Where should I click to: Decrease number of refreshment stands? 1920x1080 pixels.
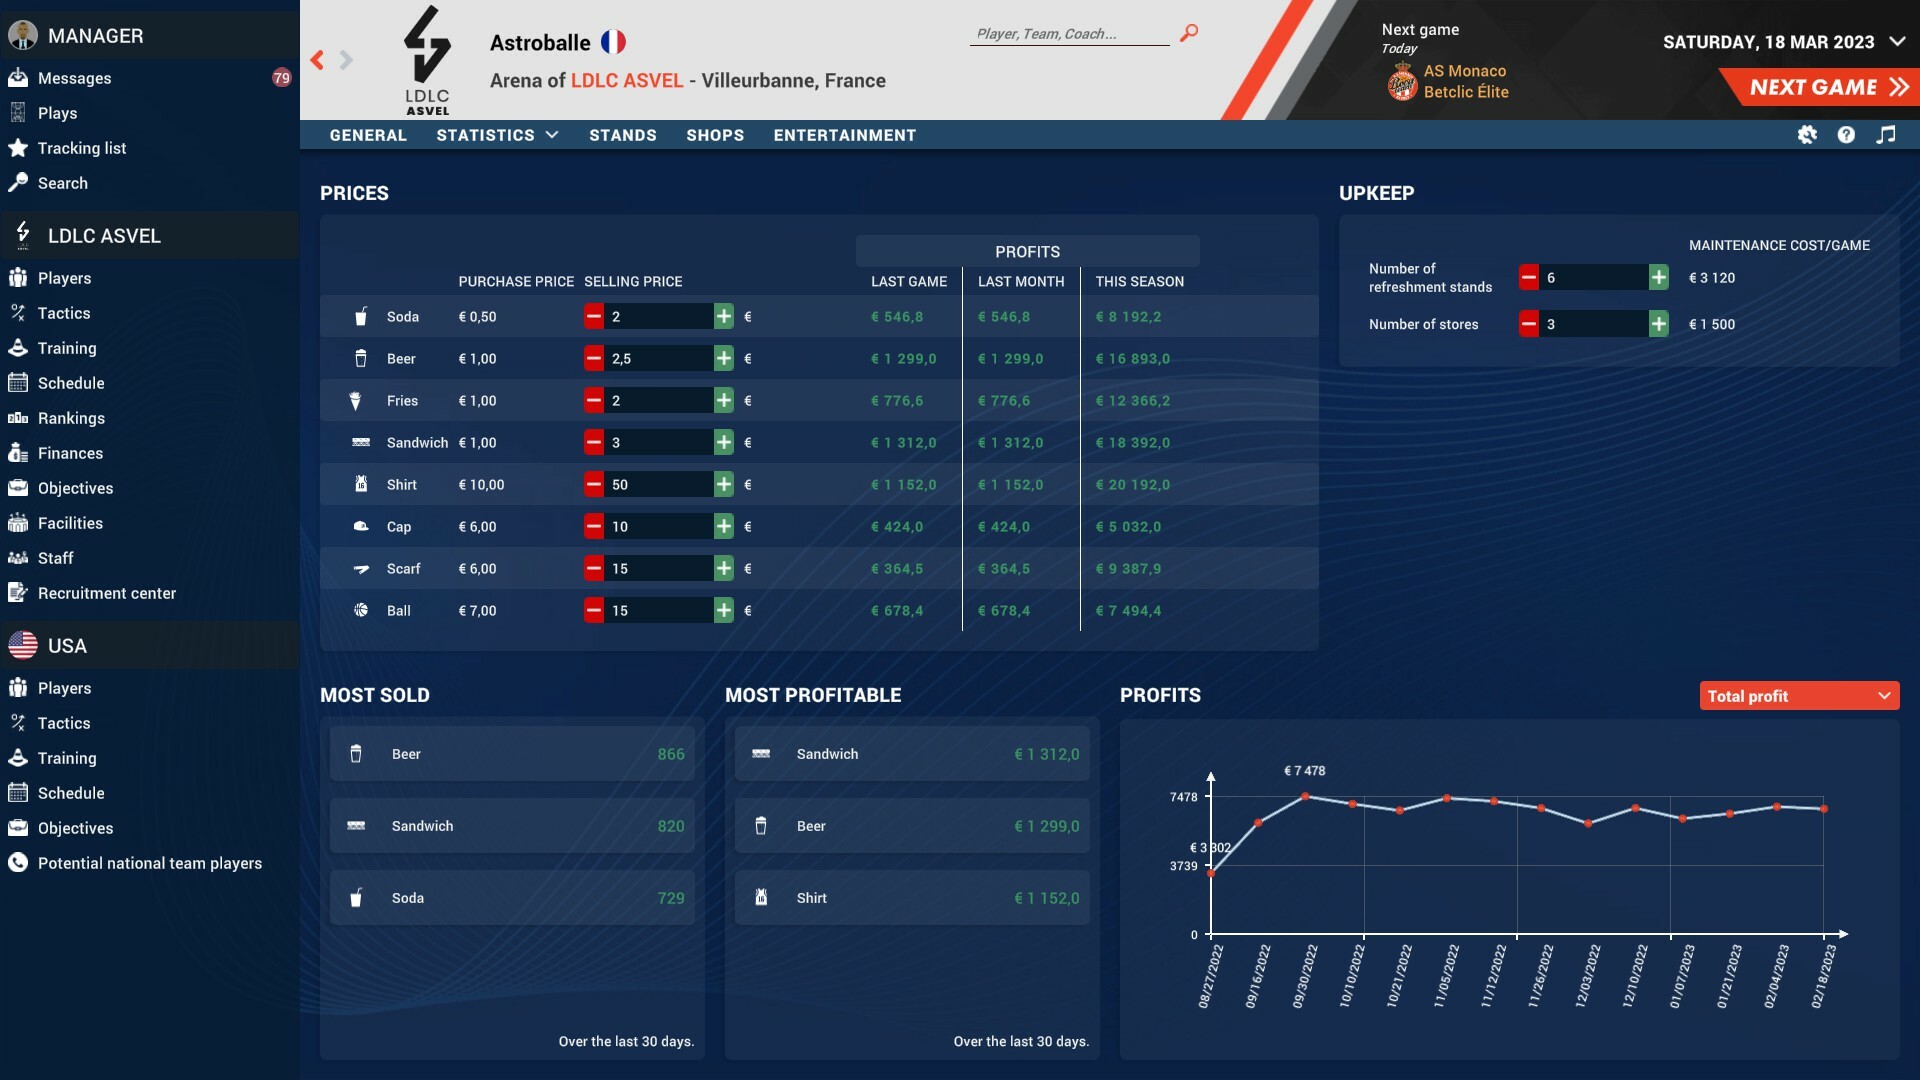[1530, 277]
